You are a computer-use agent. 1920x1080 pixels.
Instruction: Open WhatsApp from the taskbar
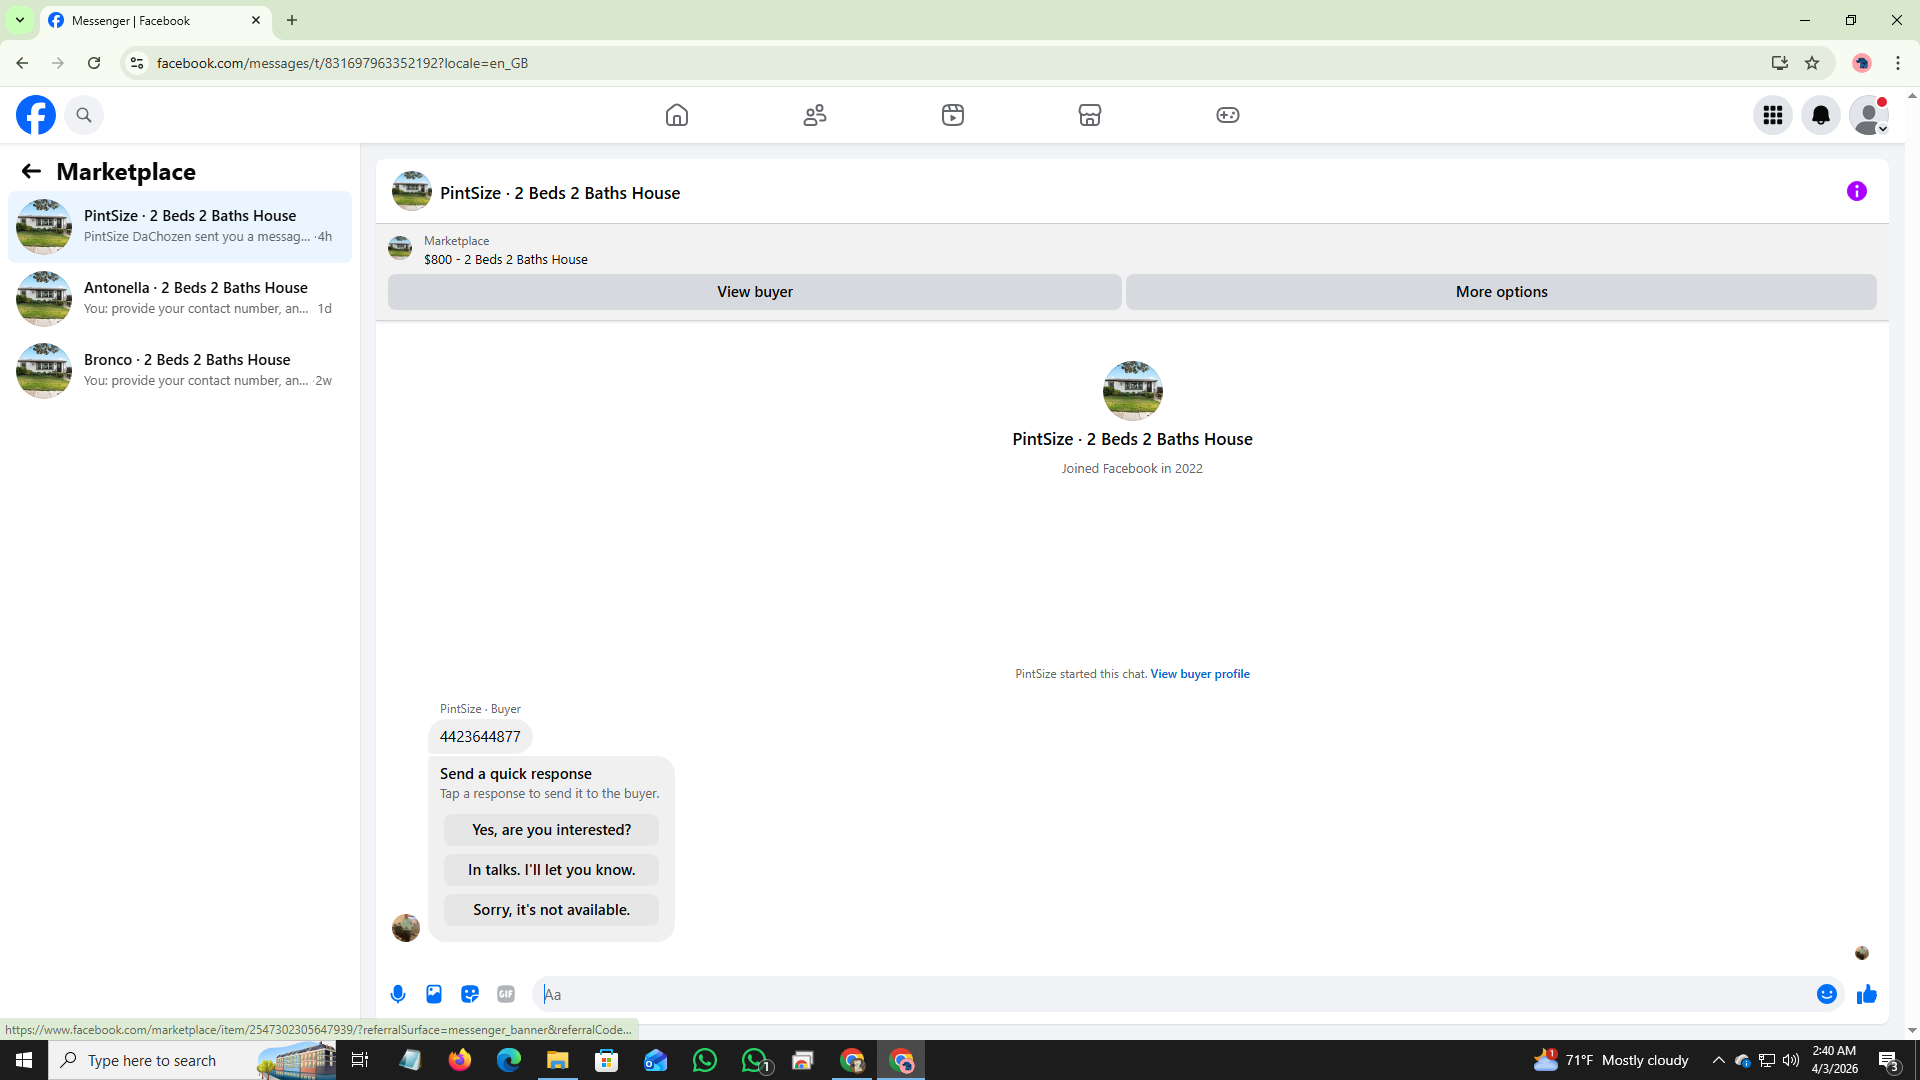coord(705,1060)
